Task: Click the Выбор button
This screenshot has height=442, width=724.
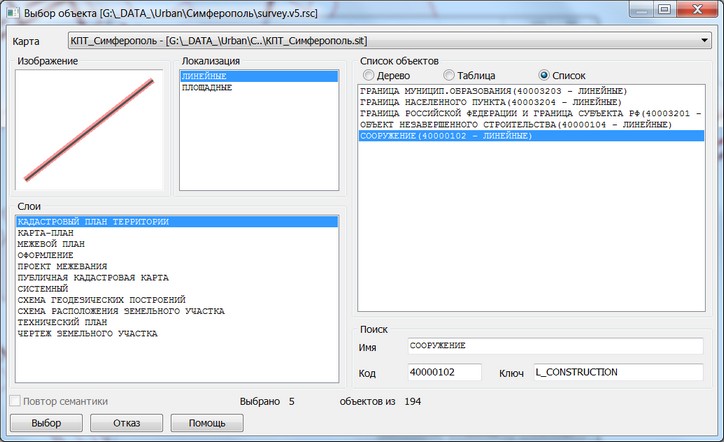Action: coord(45,423)
